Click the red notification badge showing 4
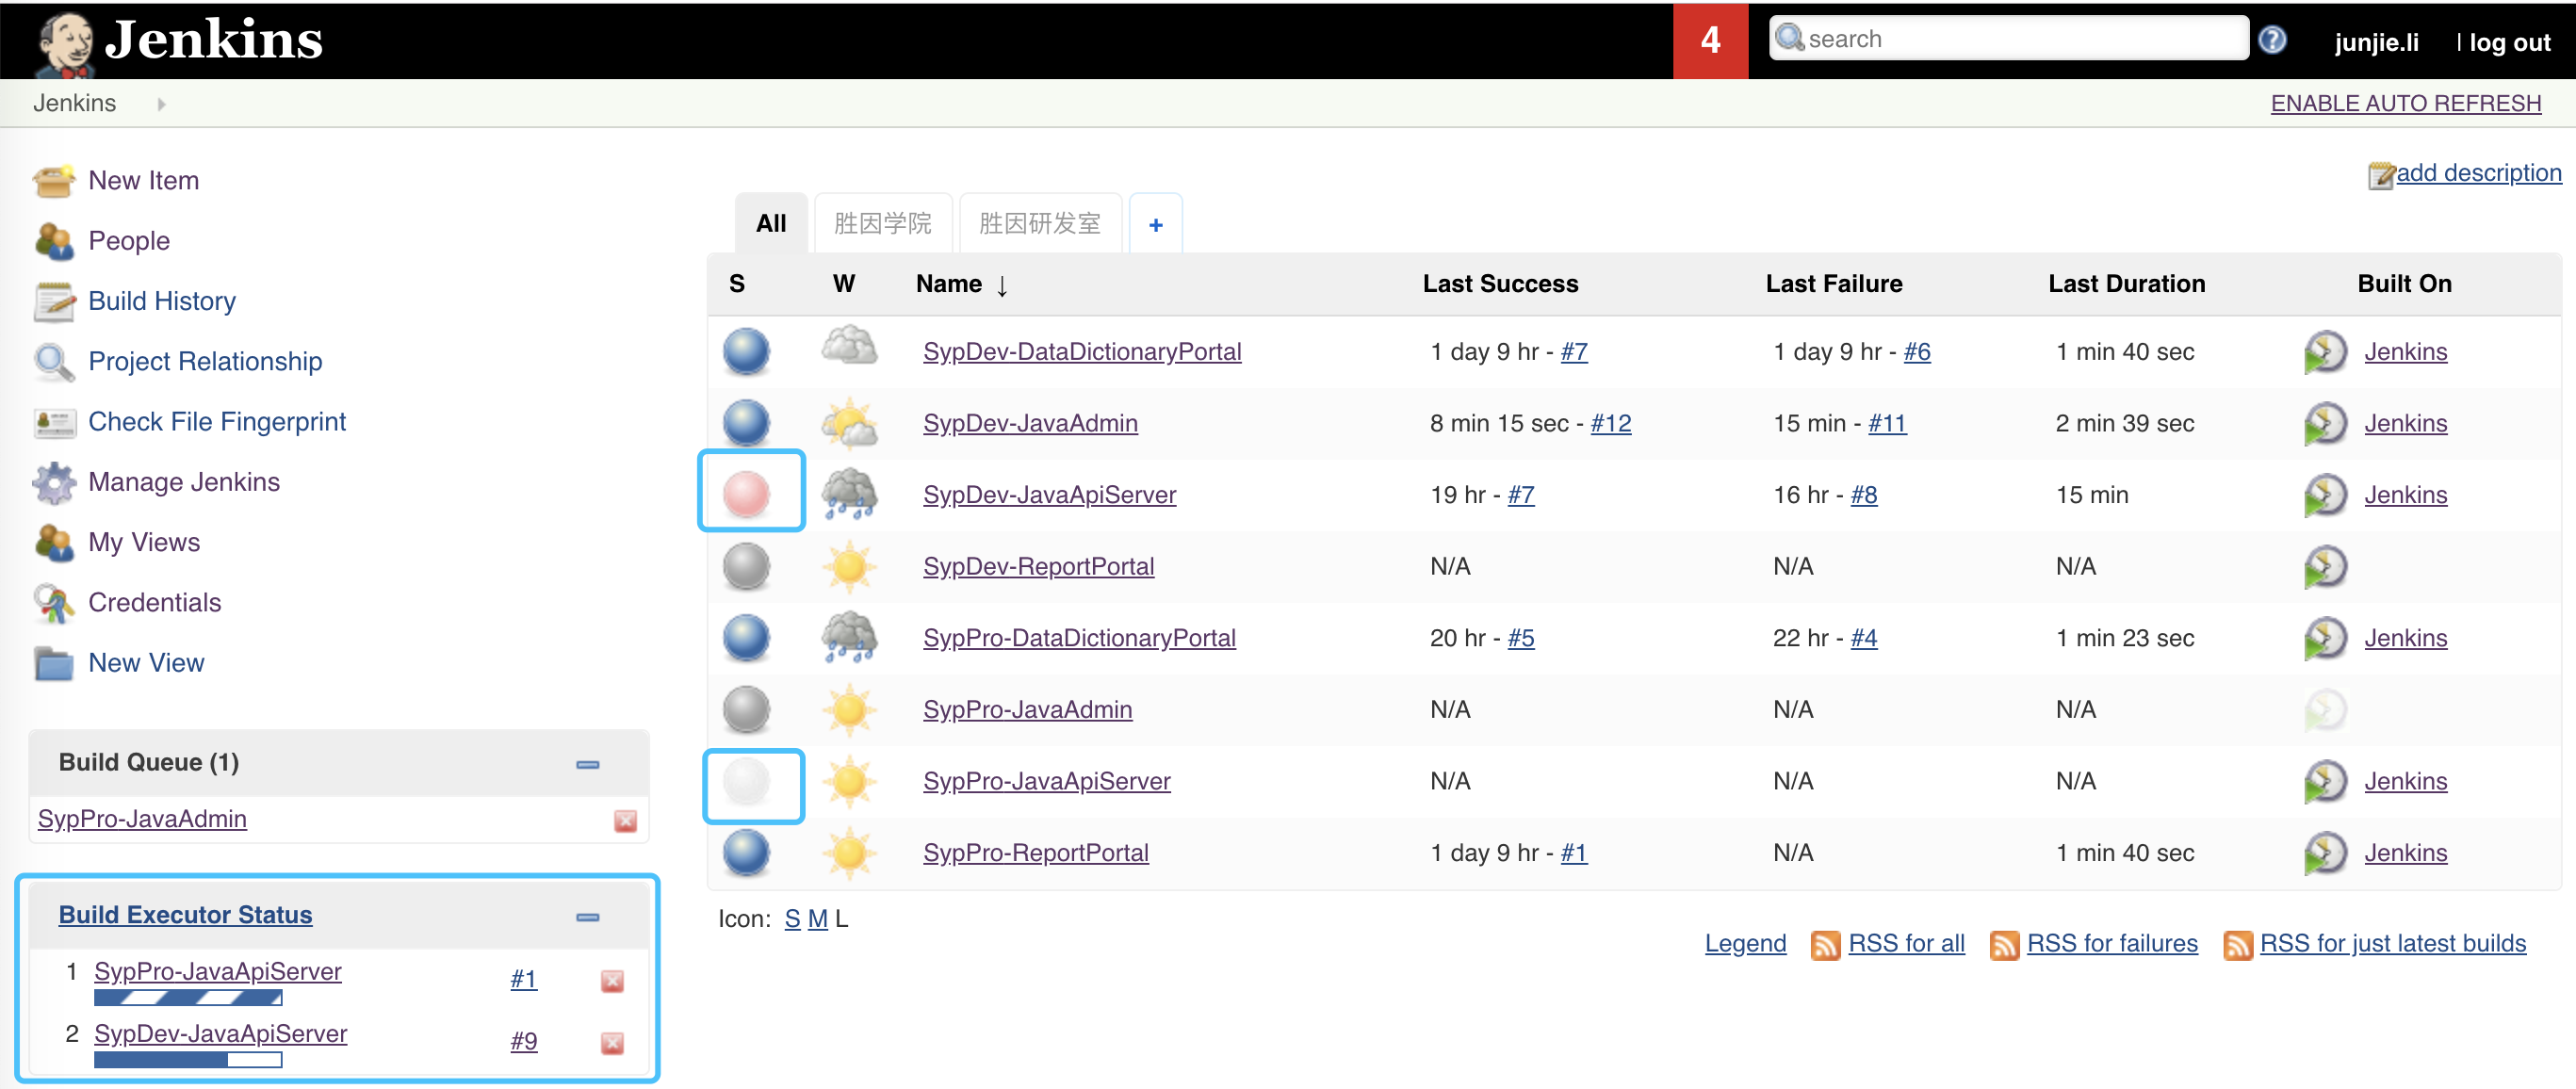2576x1089 pixels. pyautogui.click(x=1710, y=40)
